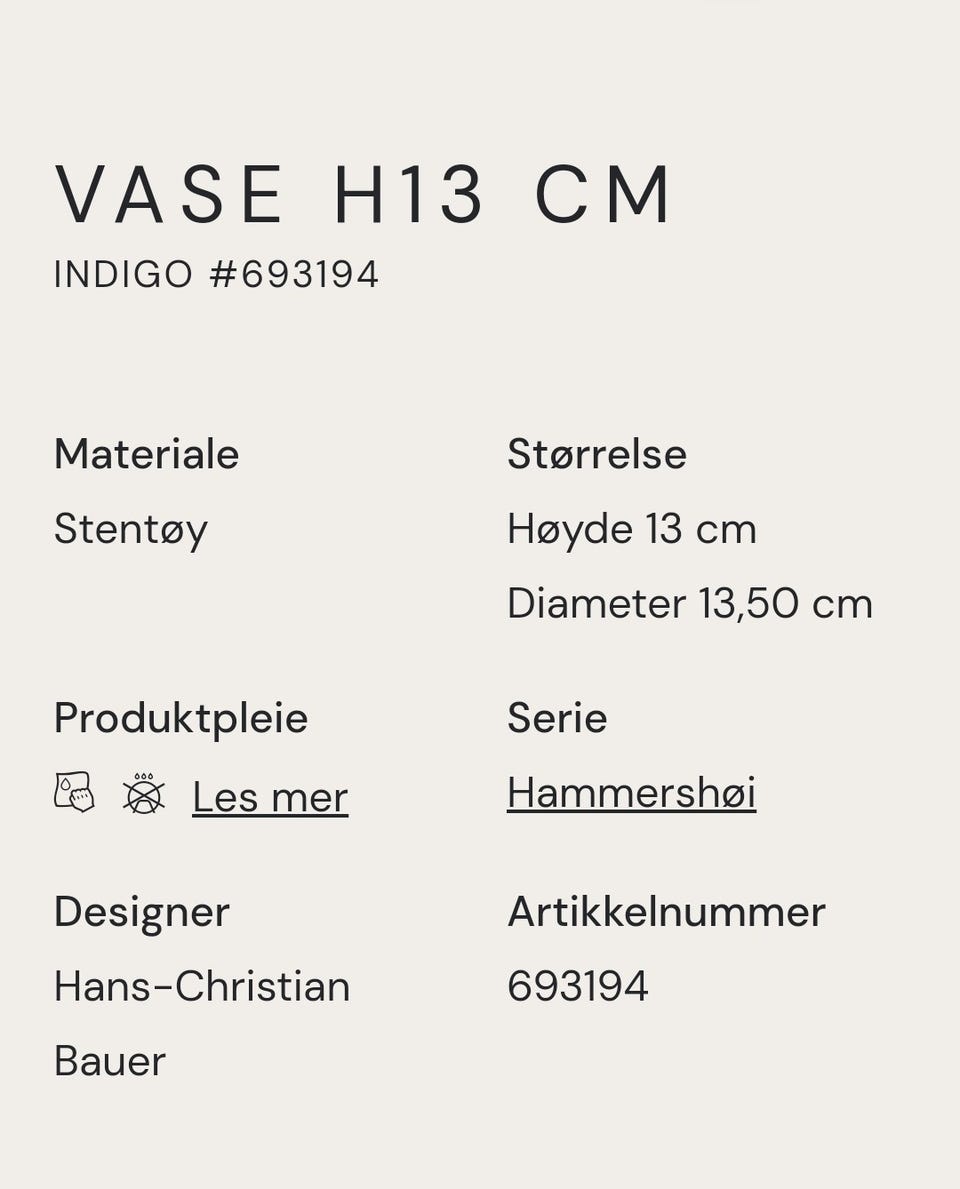960x1189 pixels.
Task: Click the Serie heading
Action: point(557,717)
